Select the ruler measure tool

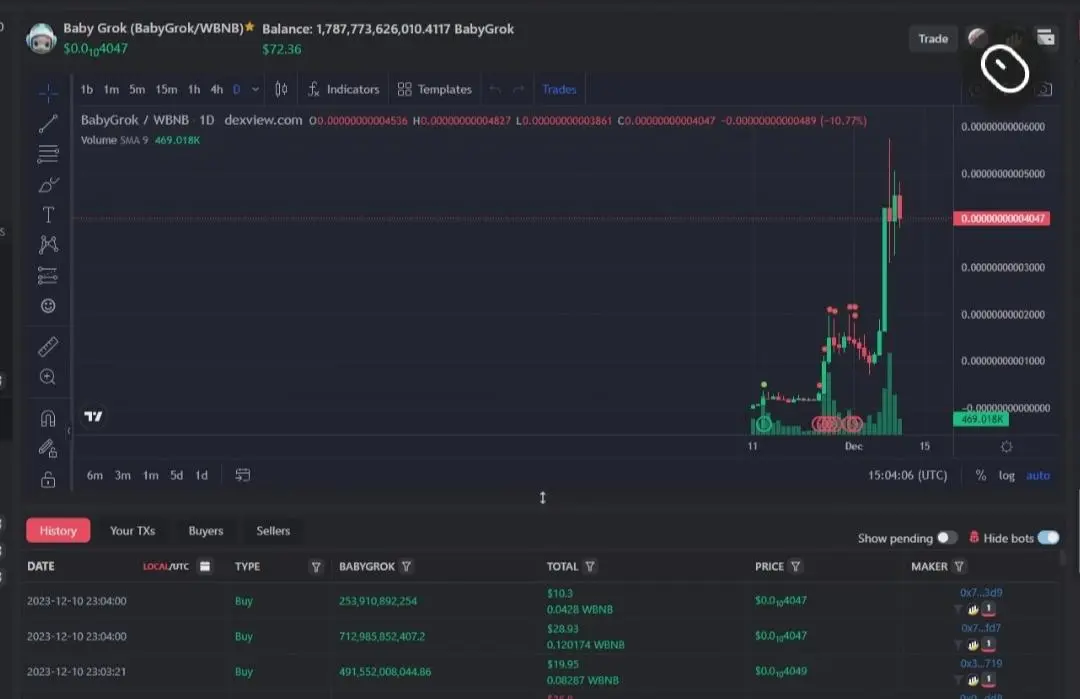48,346
